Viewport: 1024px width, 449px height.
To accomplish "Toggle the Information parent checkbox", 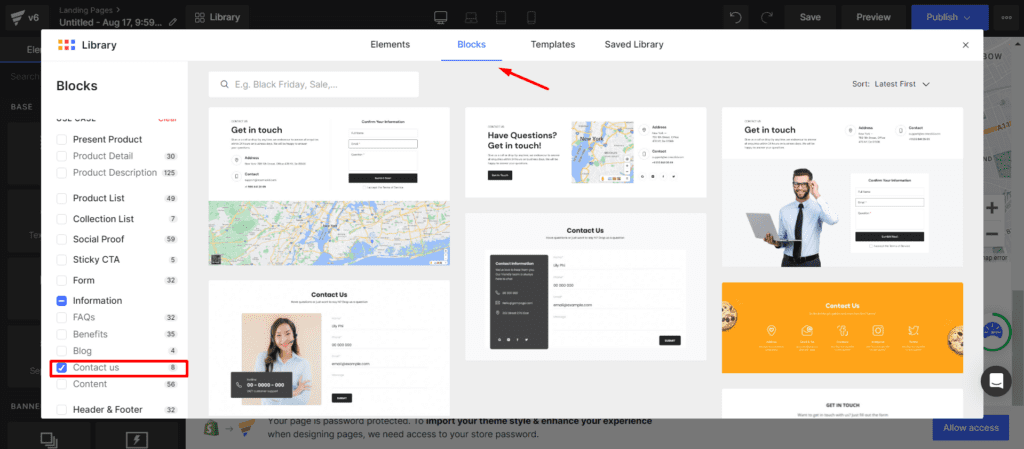I will pyautogui.click(x=61, y=301).
